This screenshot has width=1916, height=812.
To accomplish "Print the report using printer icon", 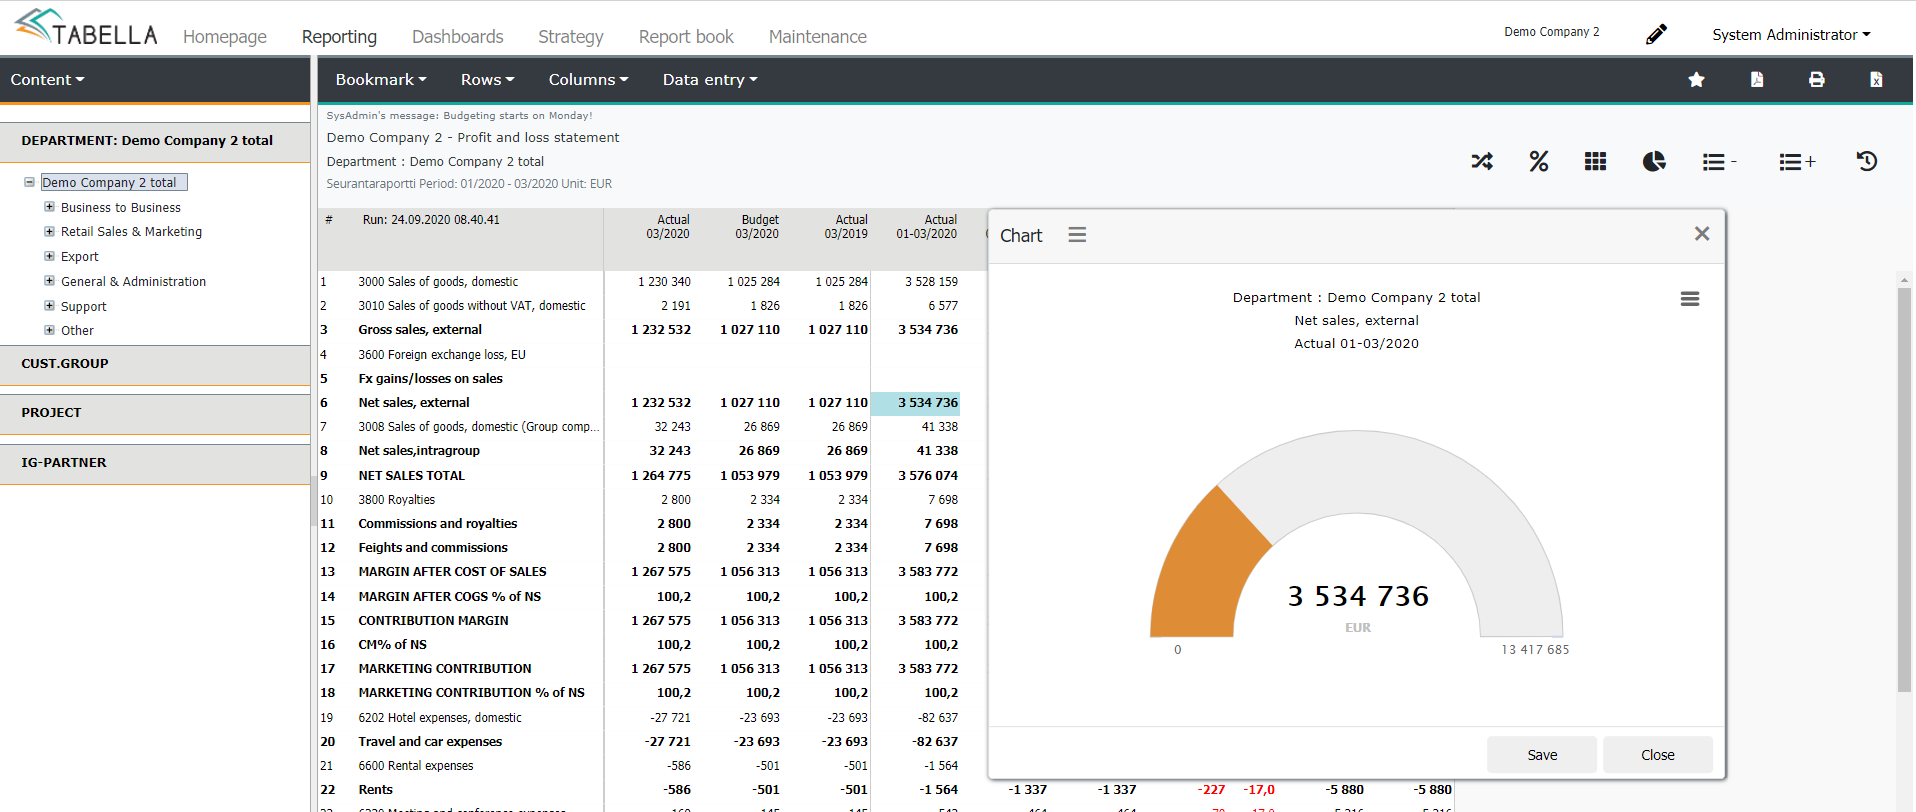I will [x=1817, y=80].
